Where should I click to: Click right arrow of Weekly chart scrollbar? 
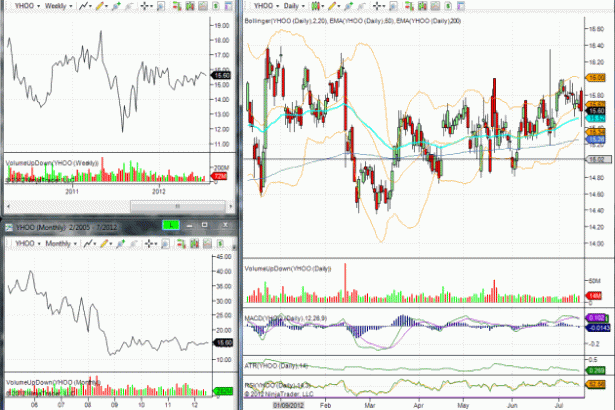point(231,206)
